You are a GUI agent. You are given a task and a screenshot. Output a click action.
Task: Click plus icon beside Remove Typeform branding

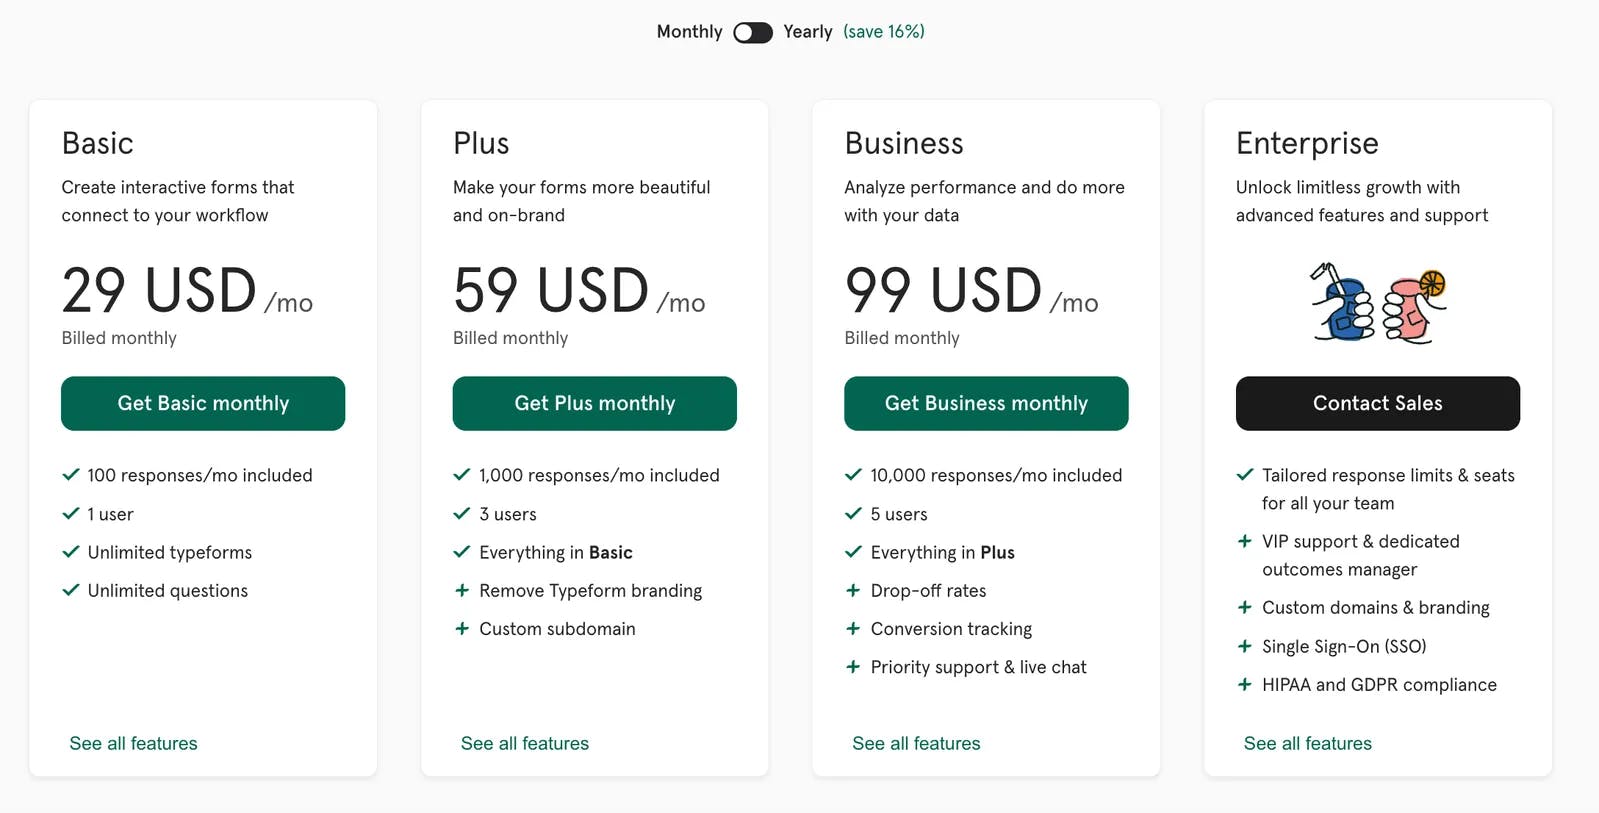462,591
